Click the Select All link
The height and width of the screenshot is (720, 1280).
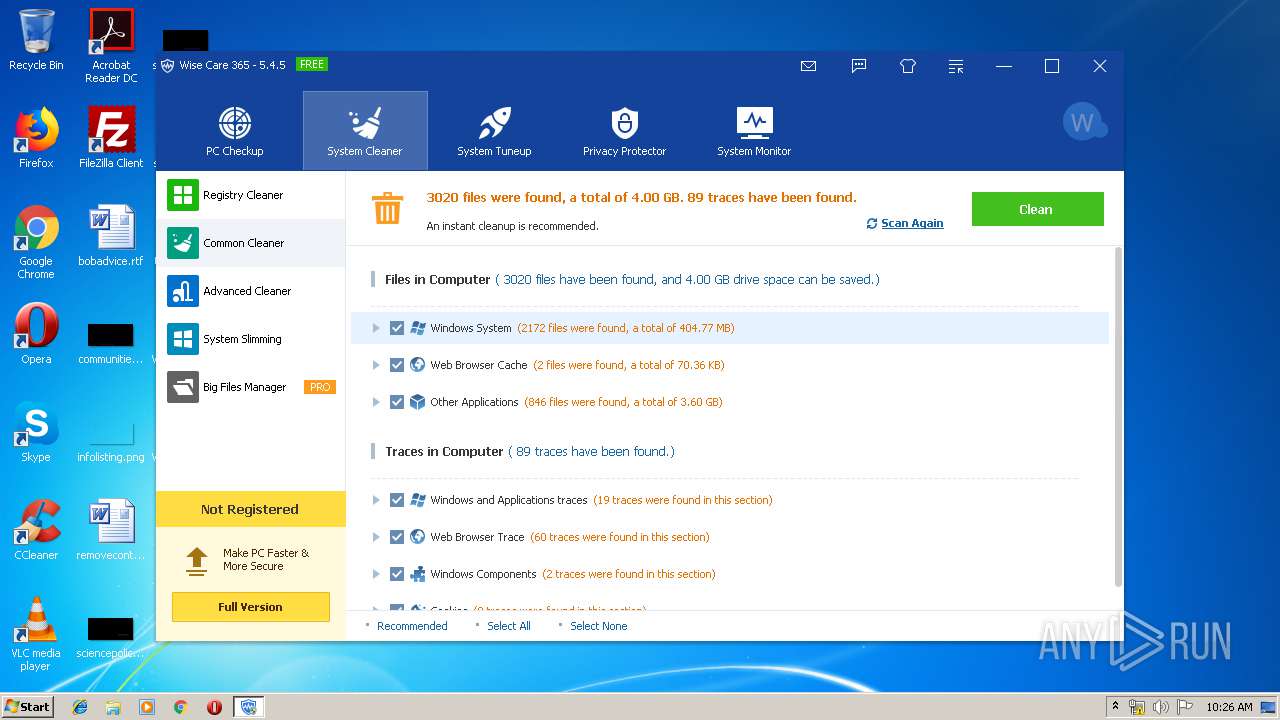[508, 626]
